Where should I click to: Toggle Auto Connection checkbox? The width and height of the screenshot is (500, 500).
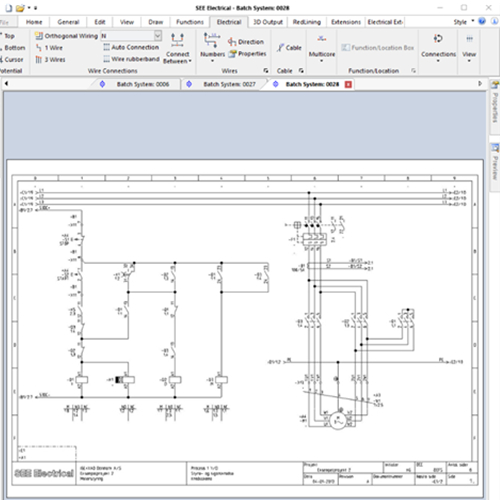107,47
